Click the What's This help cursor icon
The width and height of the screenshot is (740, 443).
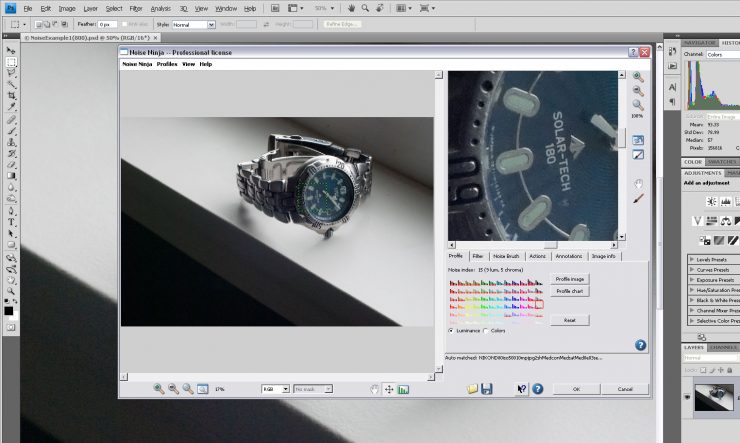click(x=521, y=389)
